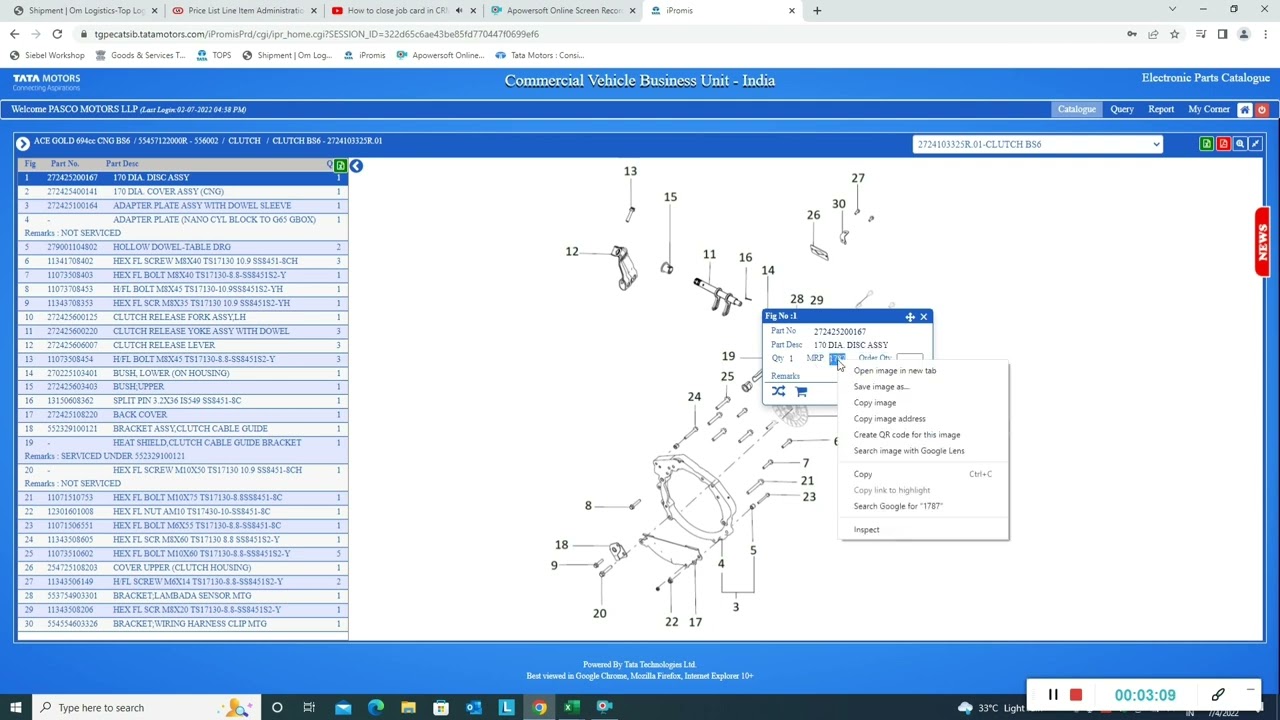Click the shuffle/interchange icon in the popup
The image size is (1280, 720).
tap(778, 392)
